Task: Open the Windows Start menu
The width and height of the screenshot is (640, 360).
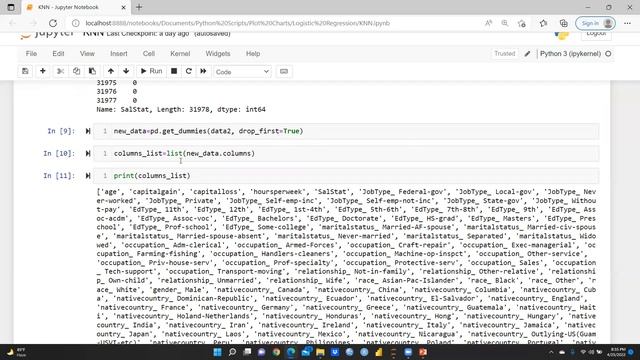Action: pyautogui.click(x=218, y=352)
